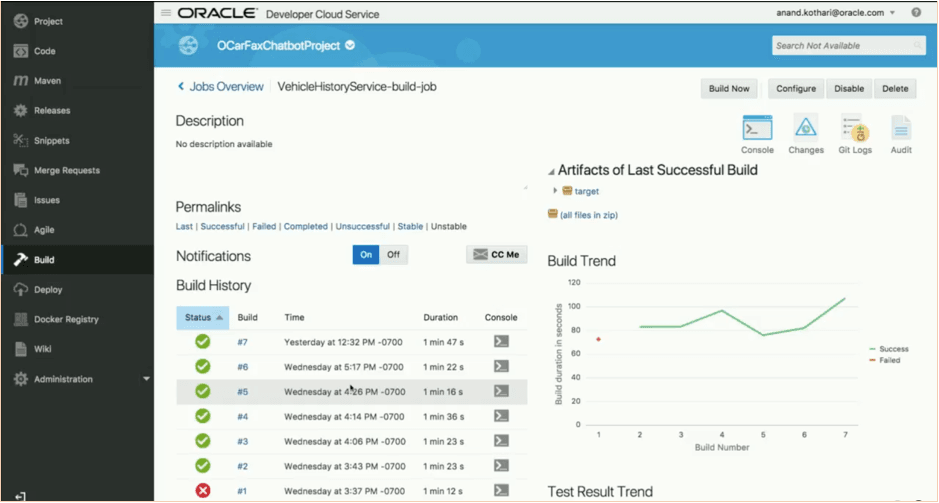Open the OCarFaxChatbotProject dropdown chevron

coord(350,46)
